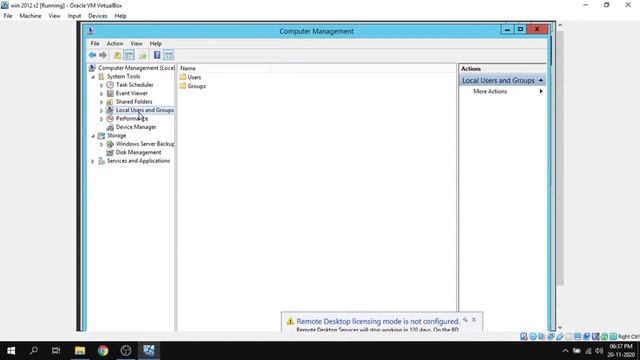Select the Shared Folders icon

pyautogui.click(x=110, y=102)
